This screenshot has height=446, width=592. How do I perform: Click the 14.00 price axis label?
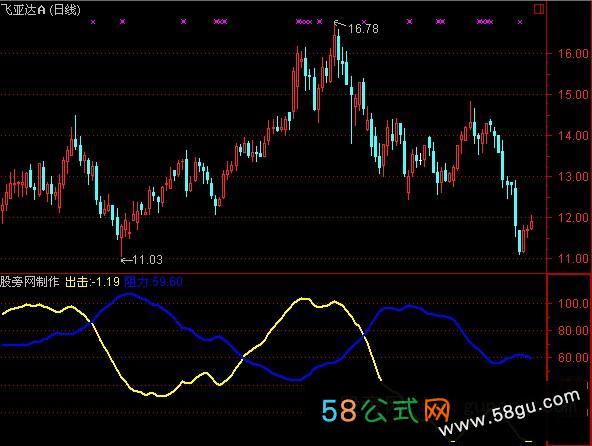coord(573,136)
